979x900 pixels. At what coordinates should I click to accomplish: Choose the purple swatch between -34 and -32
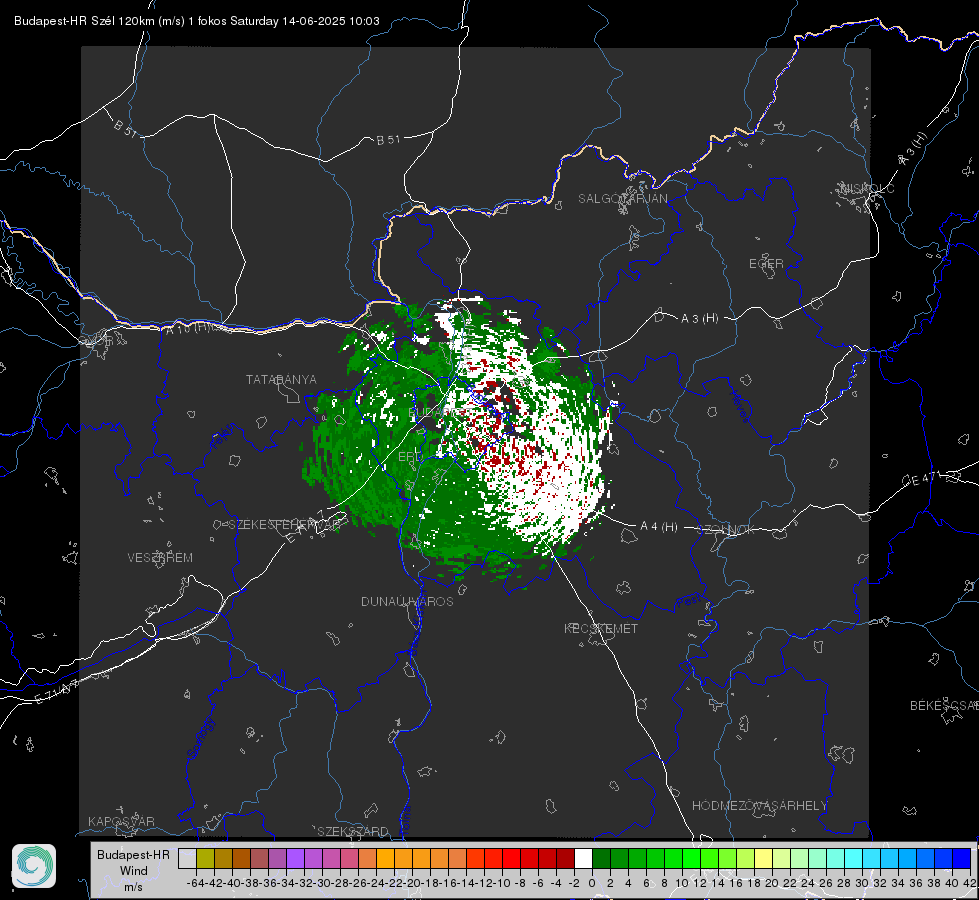coord(295,858)
